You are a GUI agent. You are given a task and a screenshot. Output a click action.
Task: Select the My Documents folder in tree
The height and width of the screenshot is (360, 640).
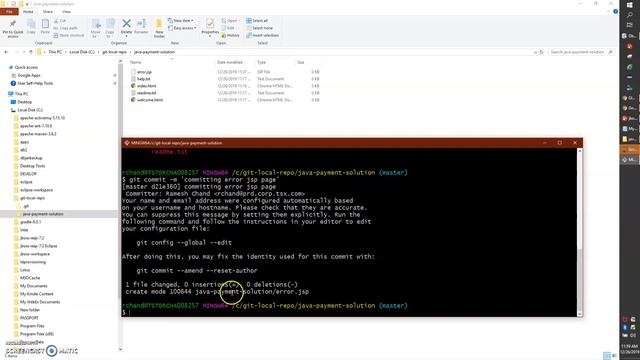click(x=33, y=286)
